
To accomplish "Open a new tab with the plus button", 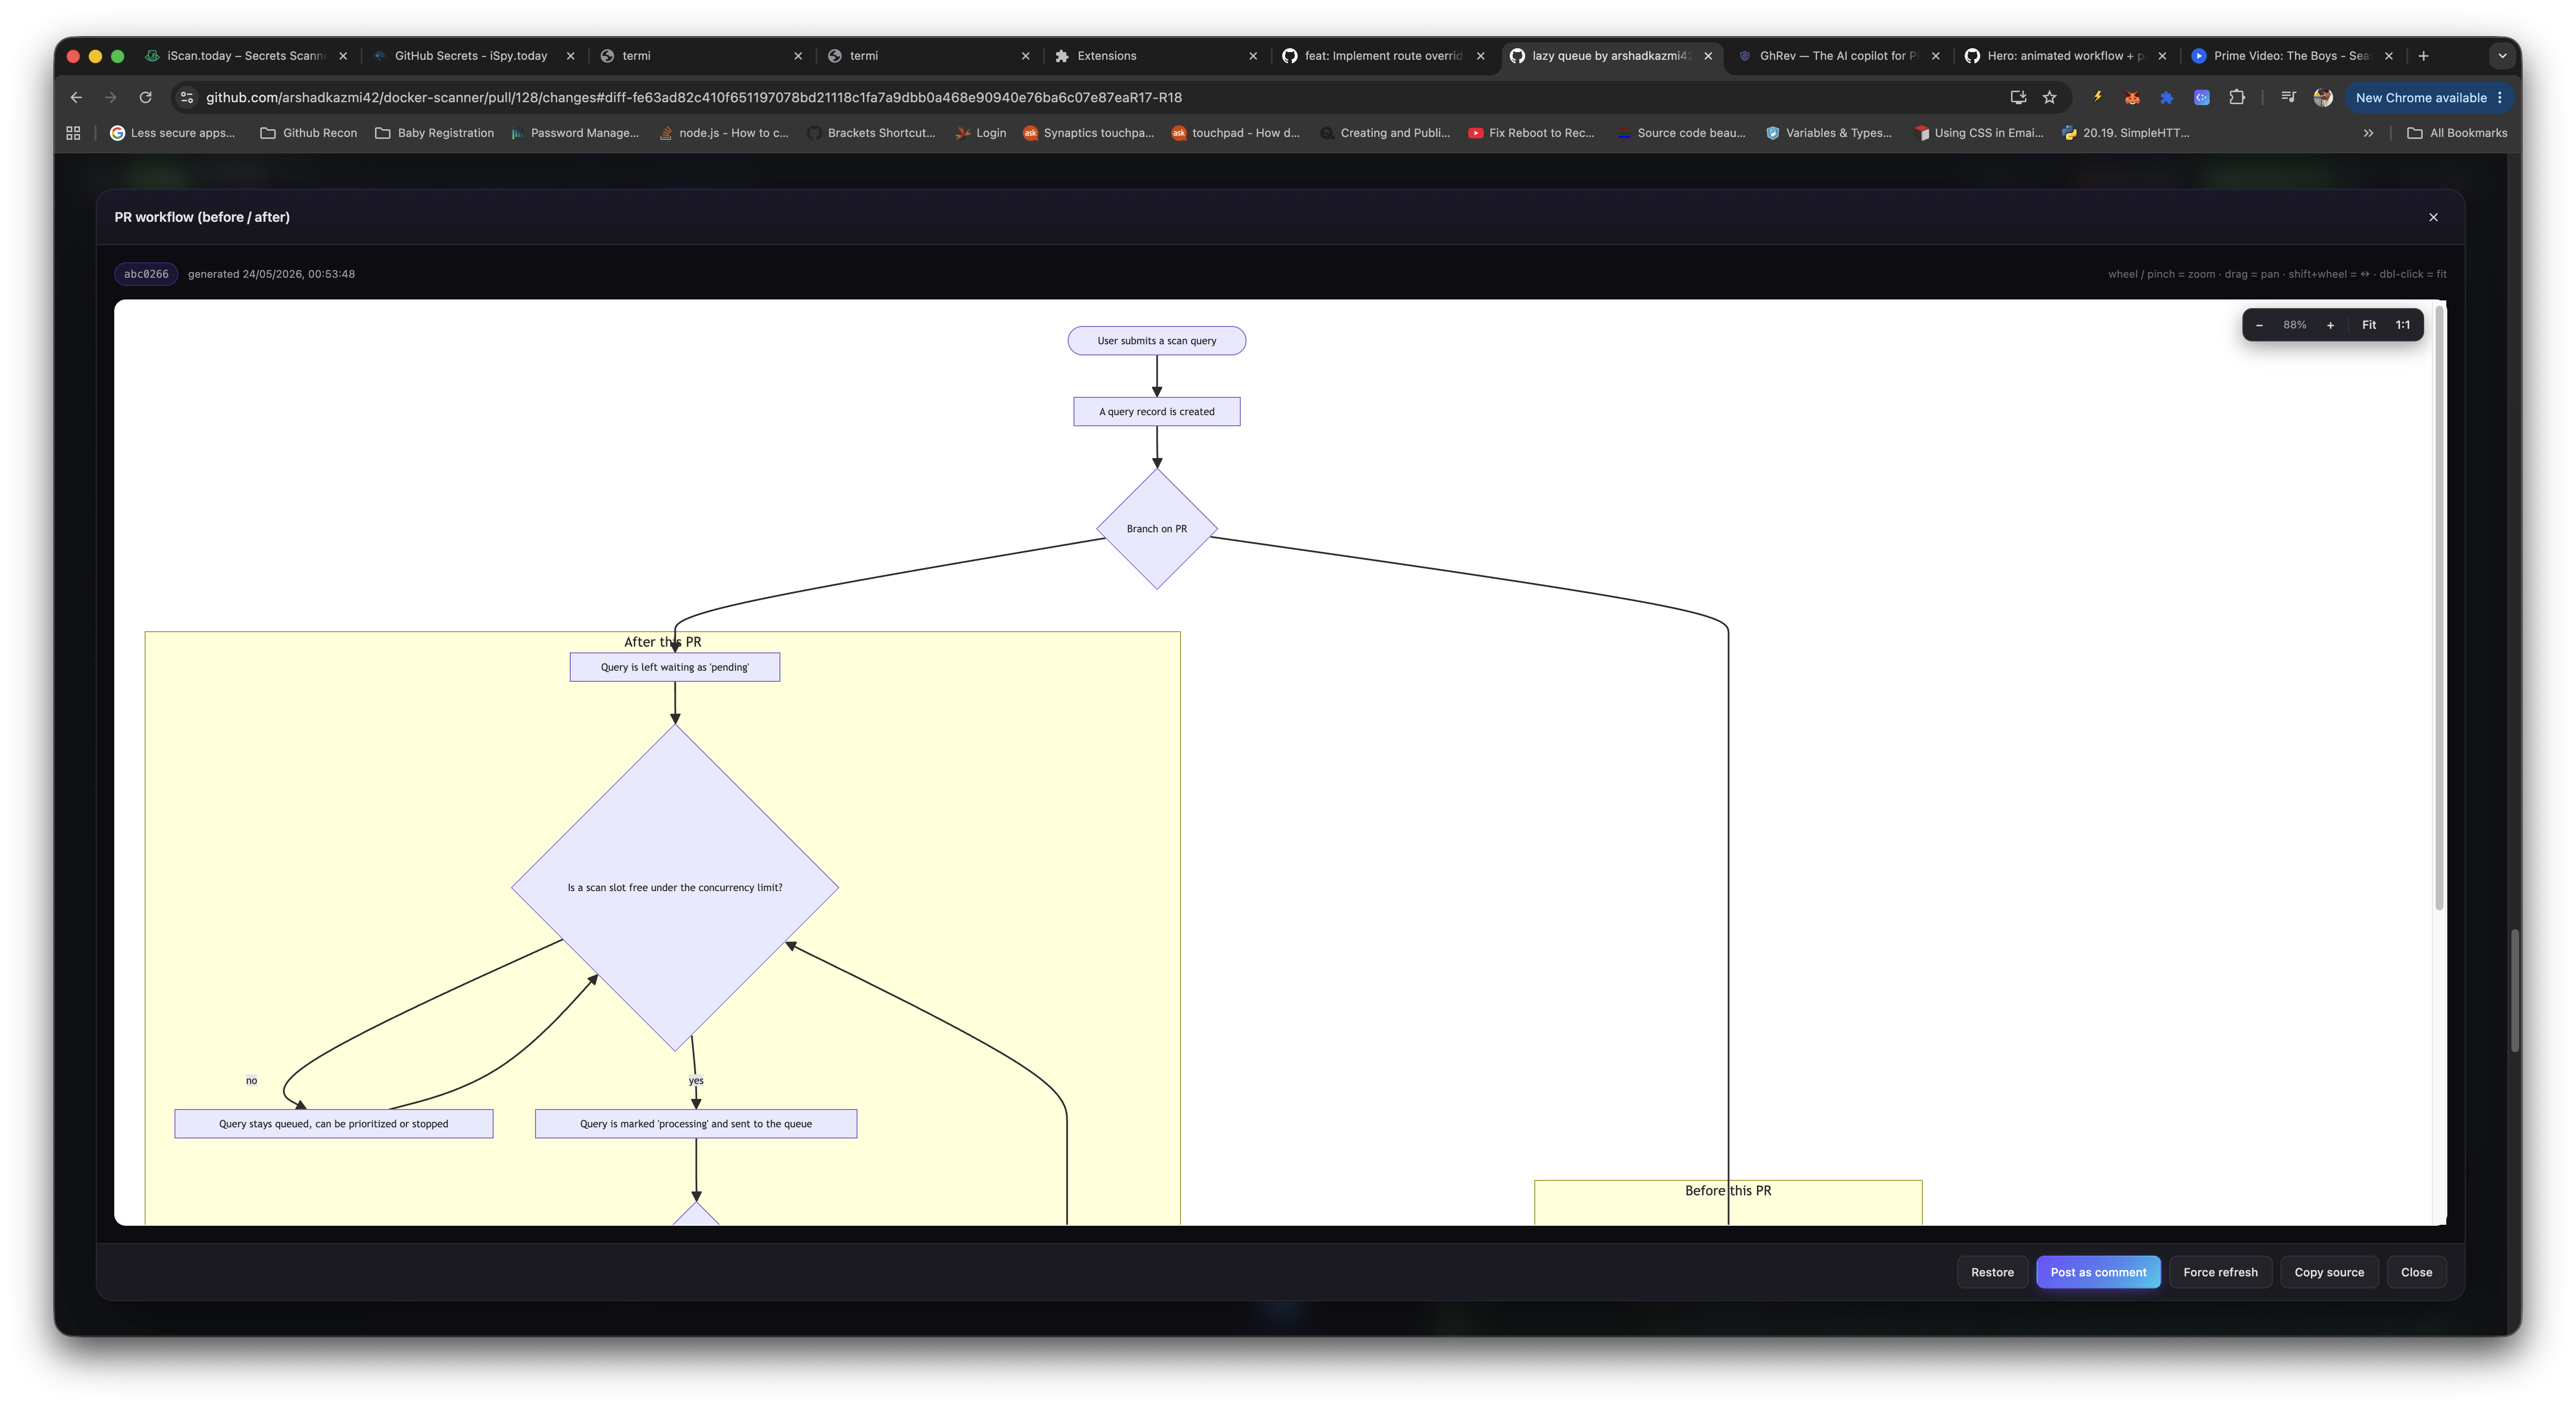I will click(2423, 56).
